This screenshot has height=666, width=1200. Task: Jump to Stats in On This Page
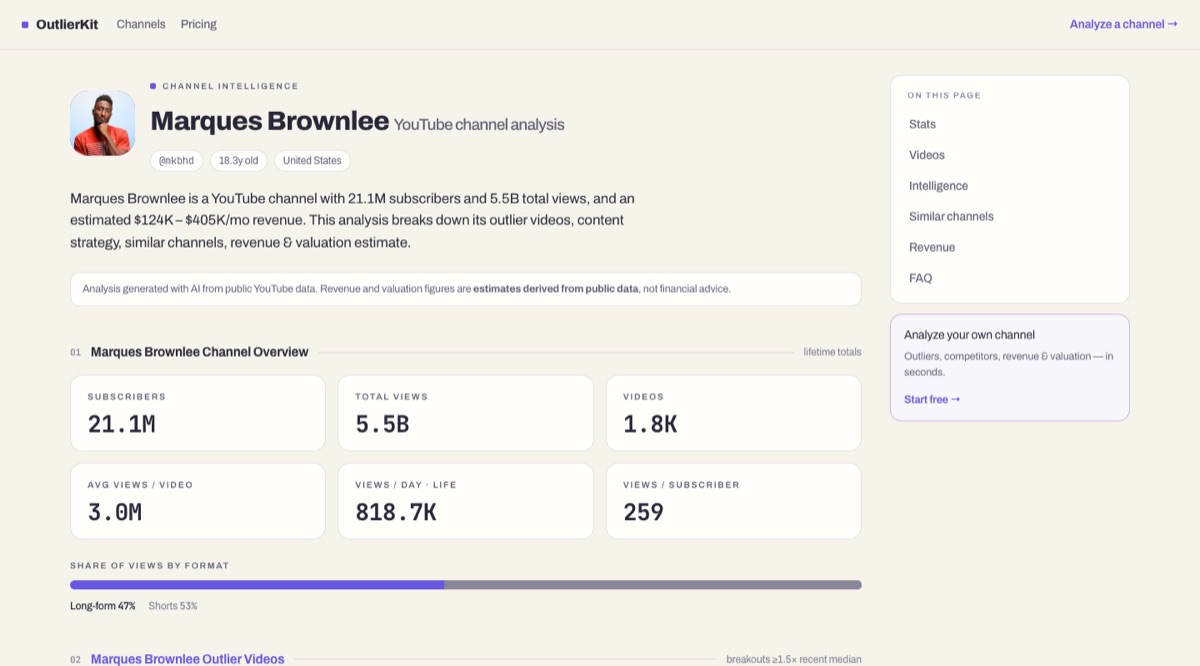click(922, 124)
